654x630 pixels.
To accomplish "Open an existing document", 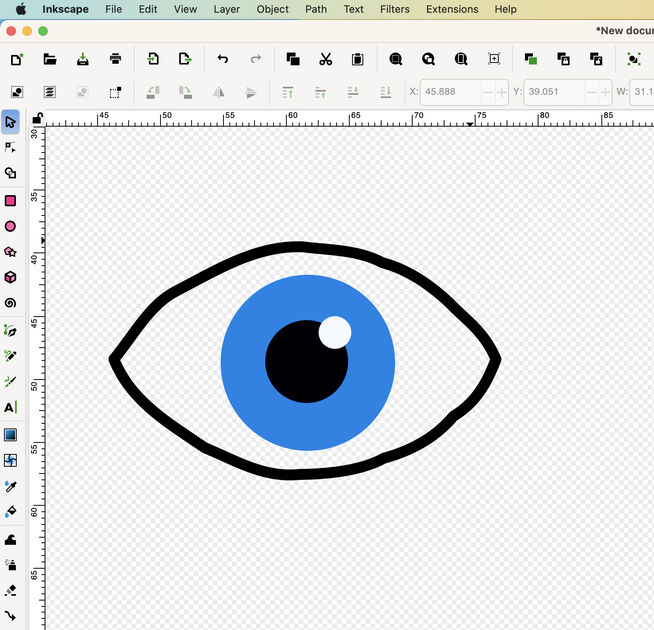I will tap(50, 59).
